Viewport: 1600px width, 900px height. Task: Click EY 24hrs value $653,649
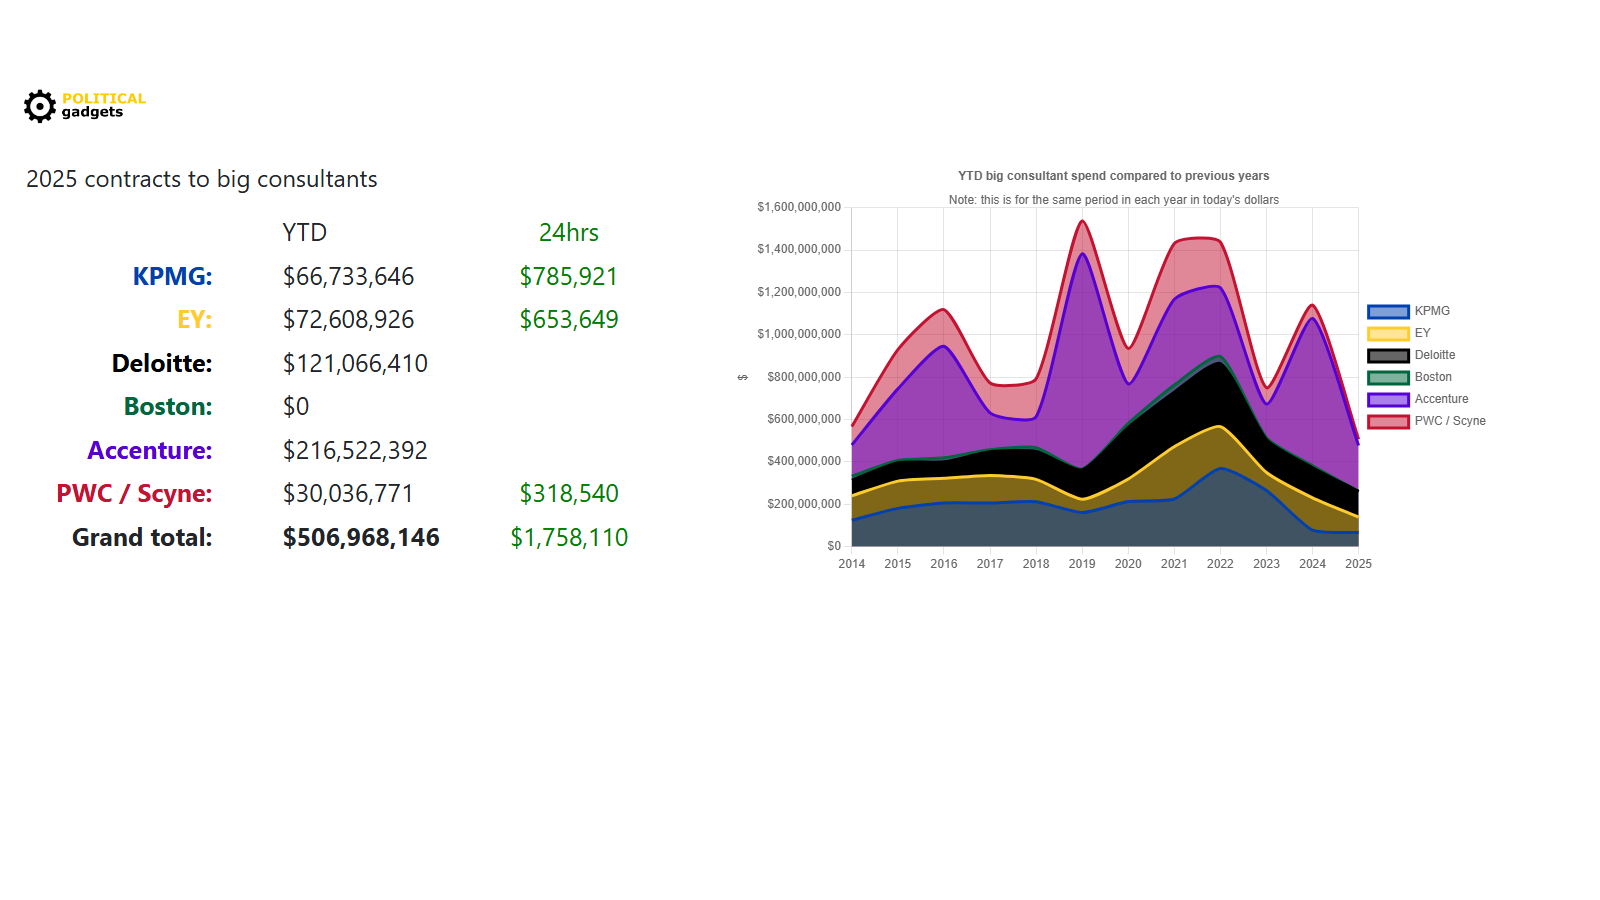point(569,320)
